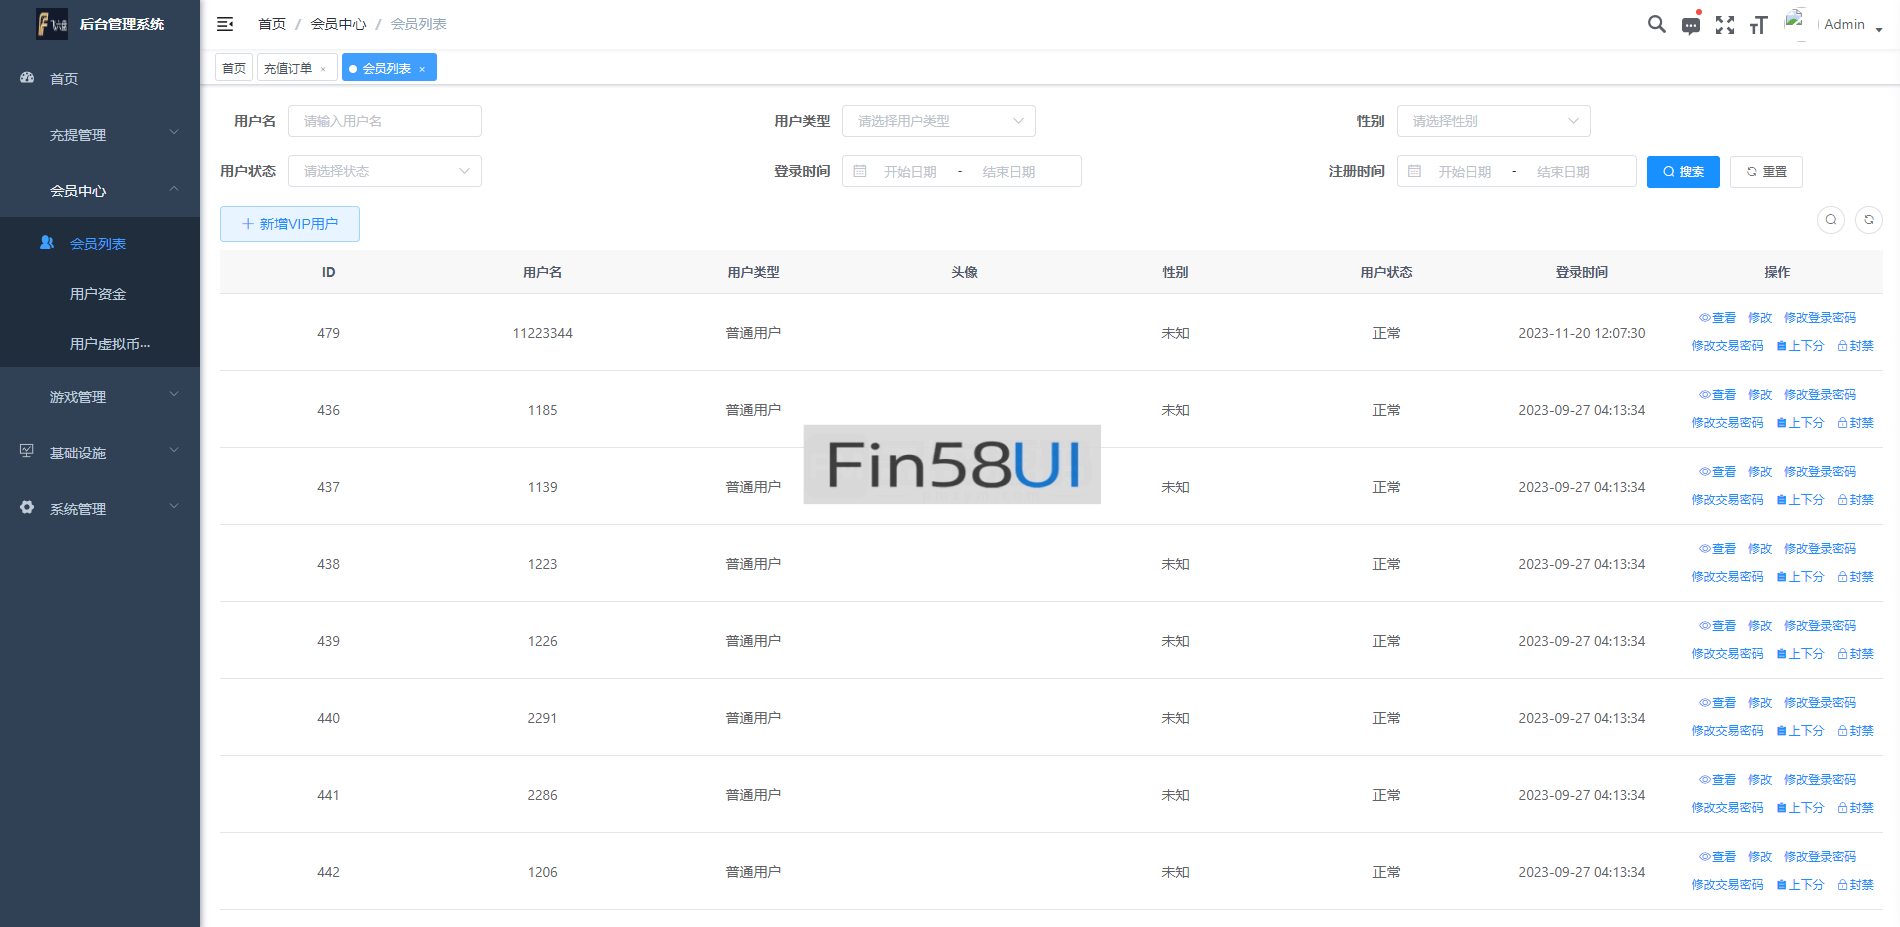1900x927 pixels.
Task: Expand the 游戏管理 sidebar menu
Action: point(100,397)
